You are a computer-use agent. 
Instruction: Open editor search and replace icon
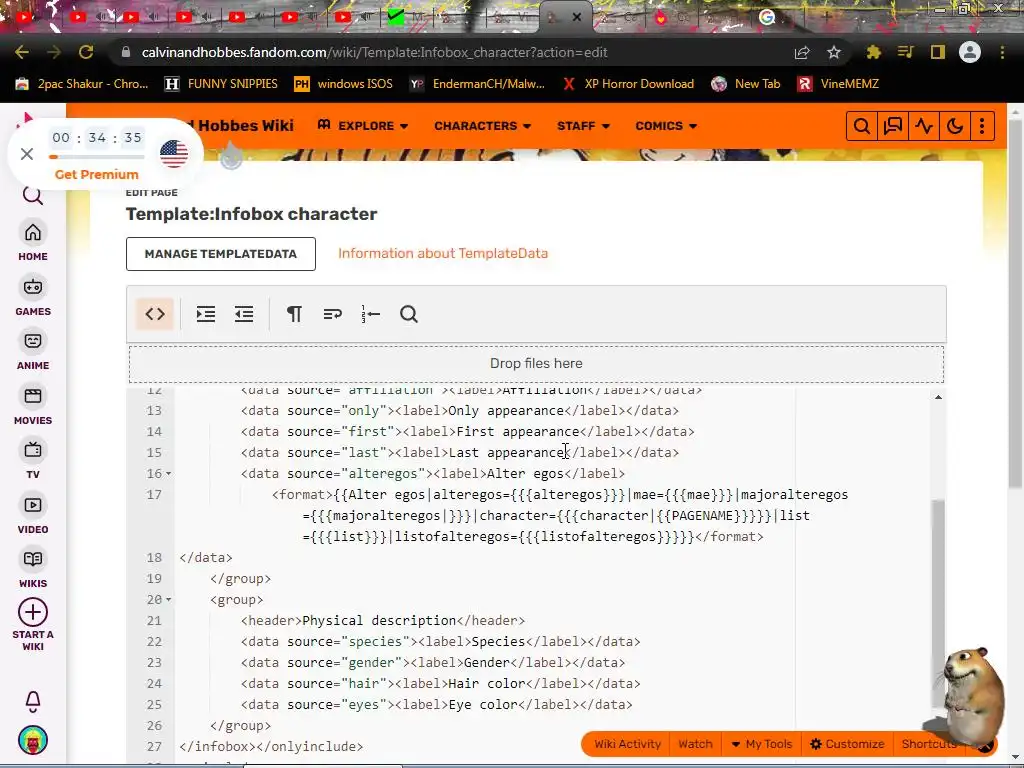(409, 314)
